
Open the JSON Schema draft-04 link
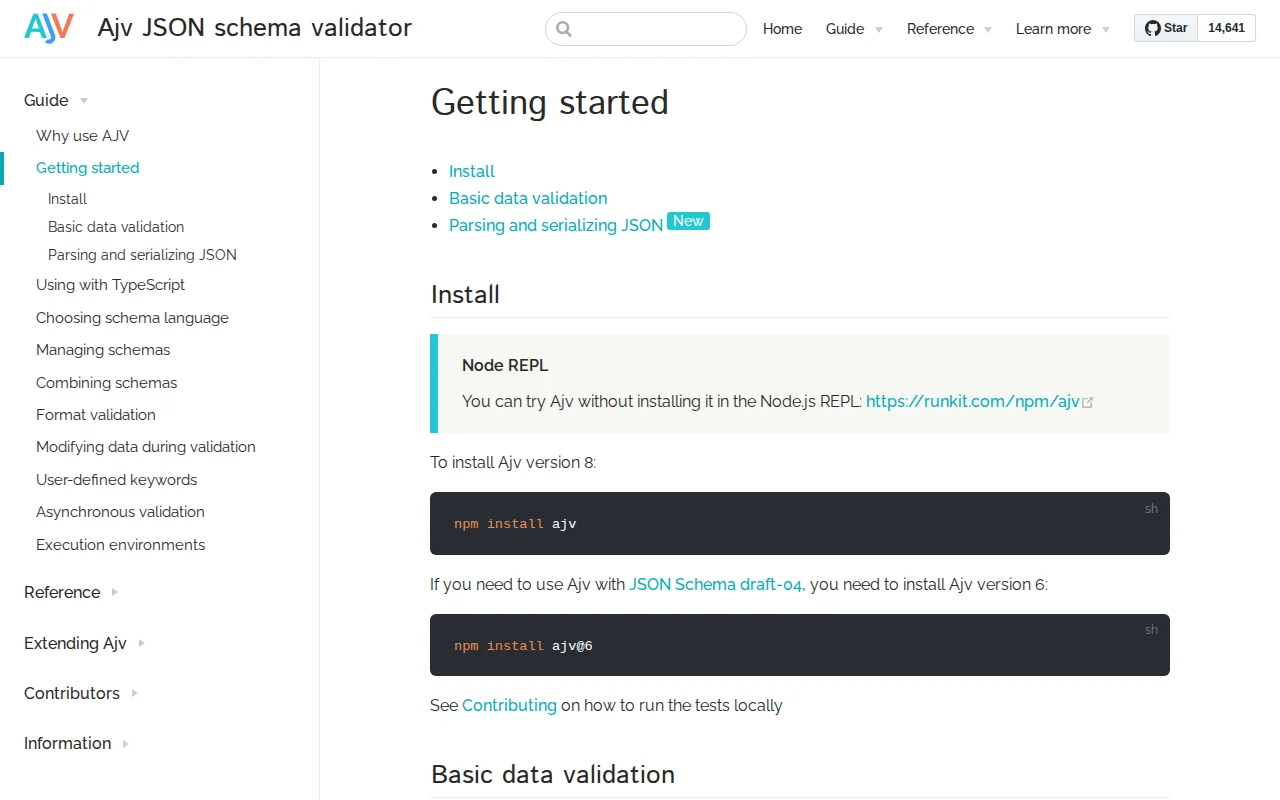click(715, 584)
